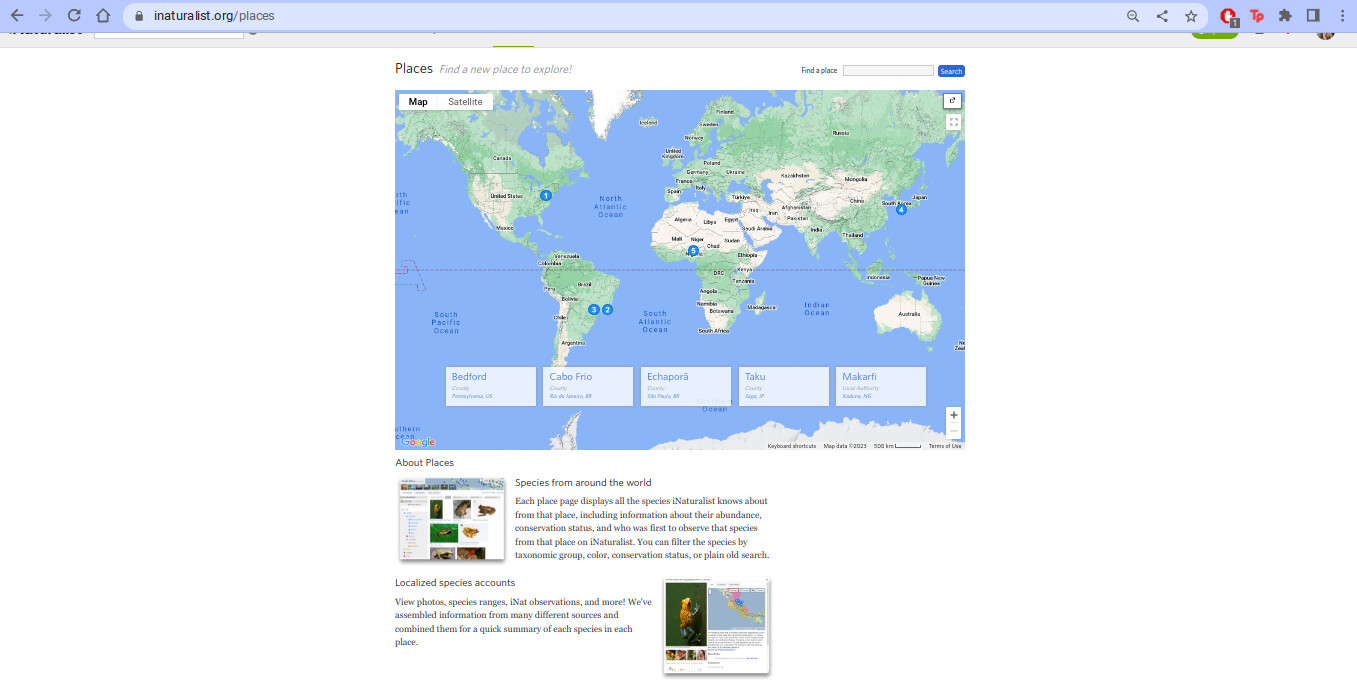Click the localized species account thumbnail
Image resolution: width=1357 pixels, height=688 pixels.
pyautogui.click(x=717, y=626)
